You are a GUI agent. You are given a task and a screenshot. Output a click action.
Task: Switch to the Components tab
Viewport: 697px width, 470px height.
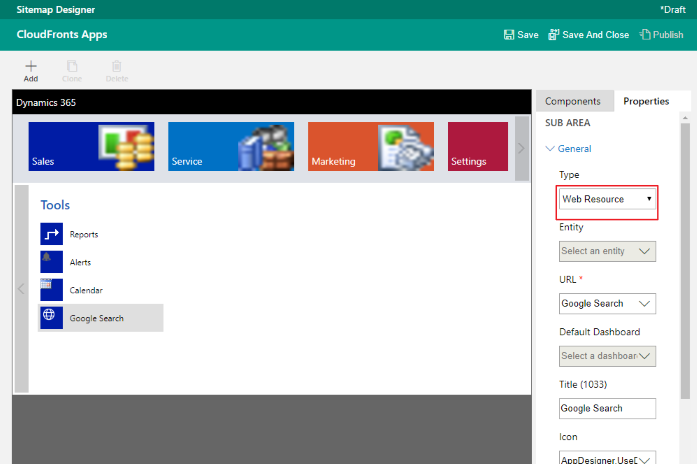[x=573, y=101]
